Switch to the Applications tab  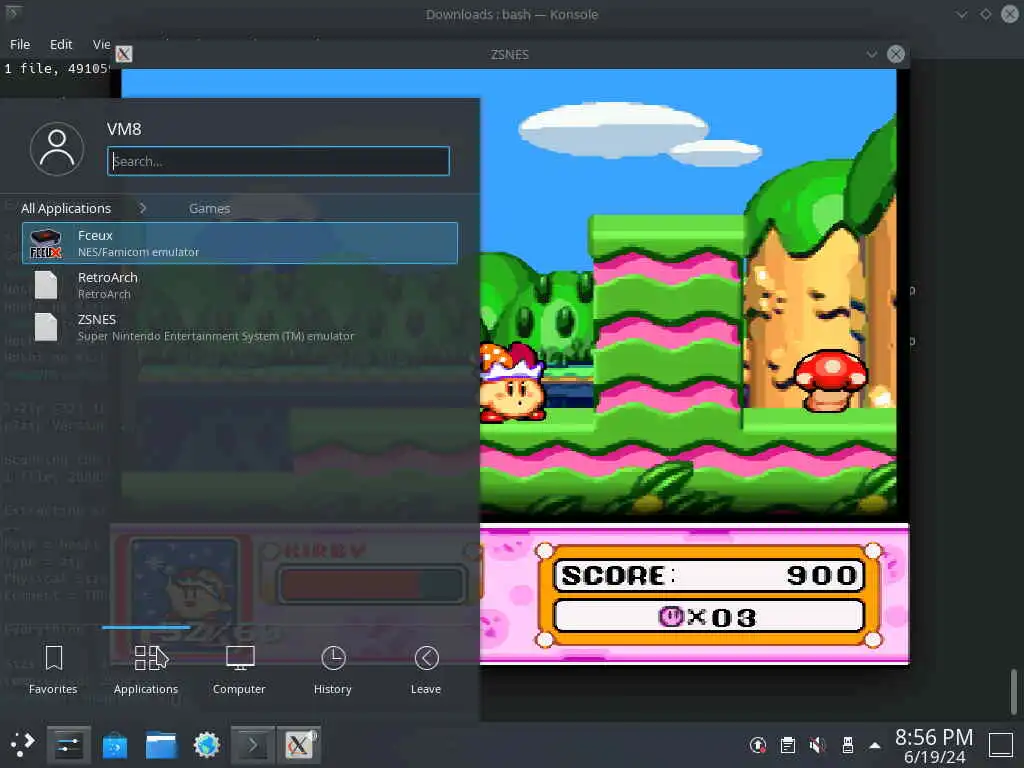(x=146, y=669)
